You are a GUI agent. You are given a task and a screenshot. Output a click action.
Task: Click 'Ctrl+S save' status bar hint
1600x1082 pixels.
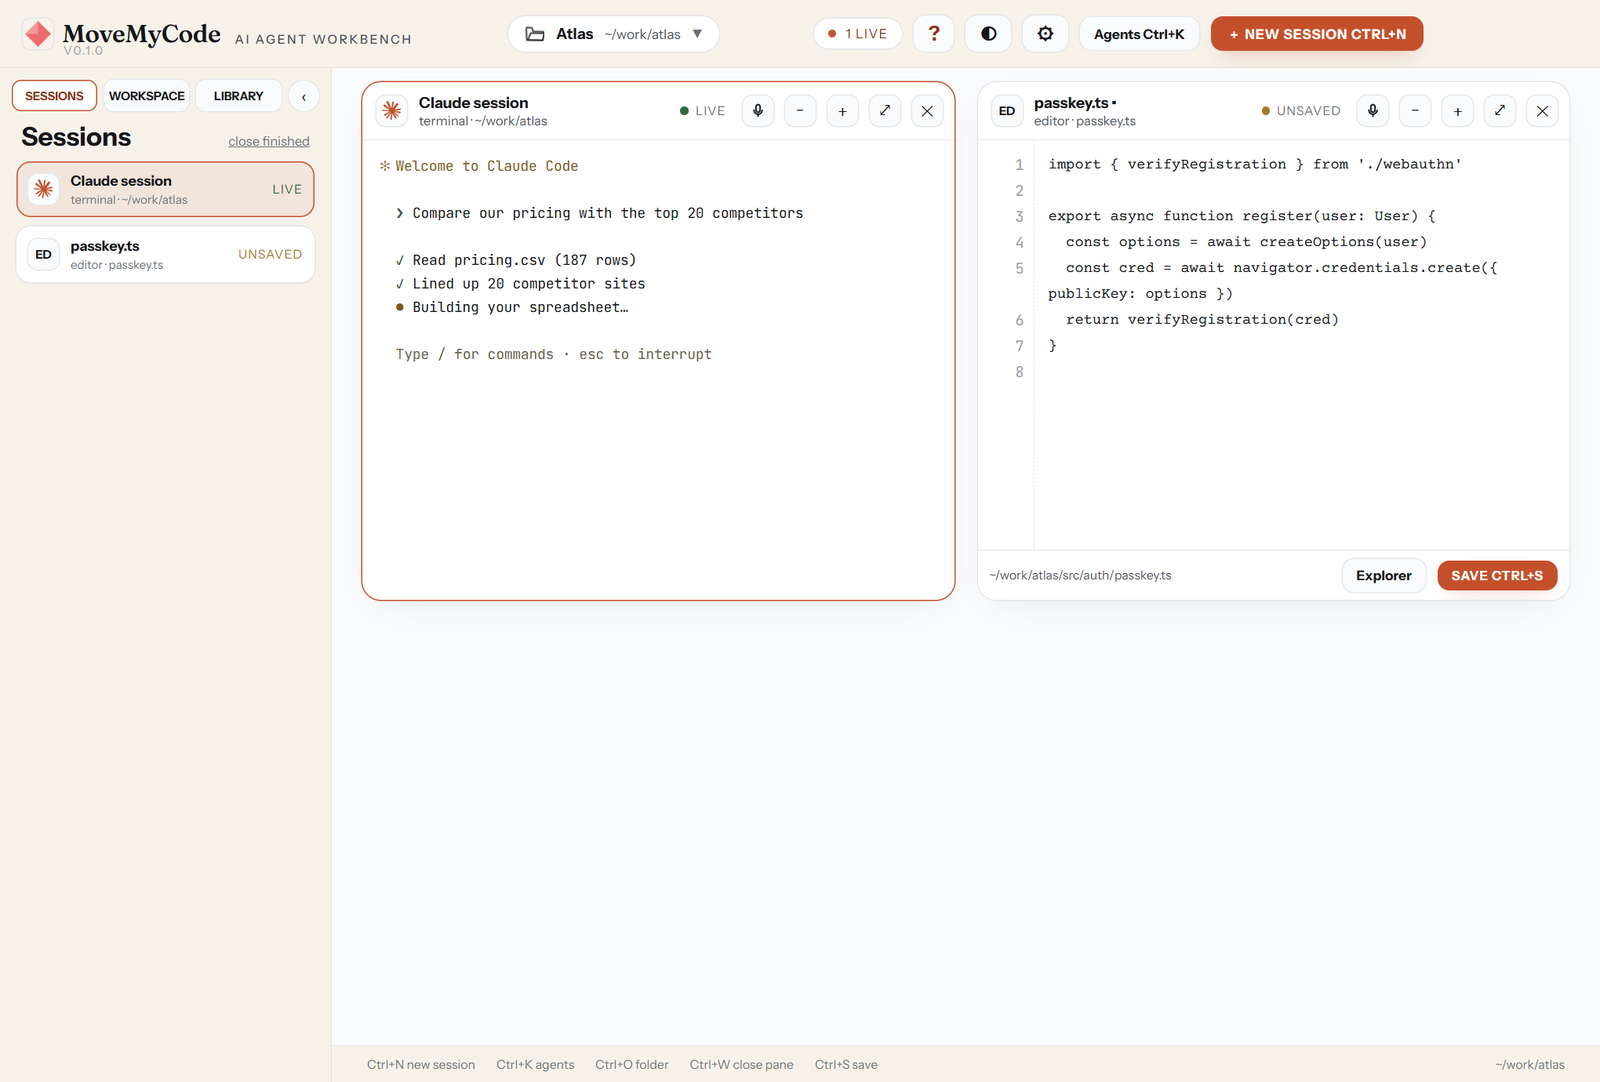pos(846,1065)
